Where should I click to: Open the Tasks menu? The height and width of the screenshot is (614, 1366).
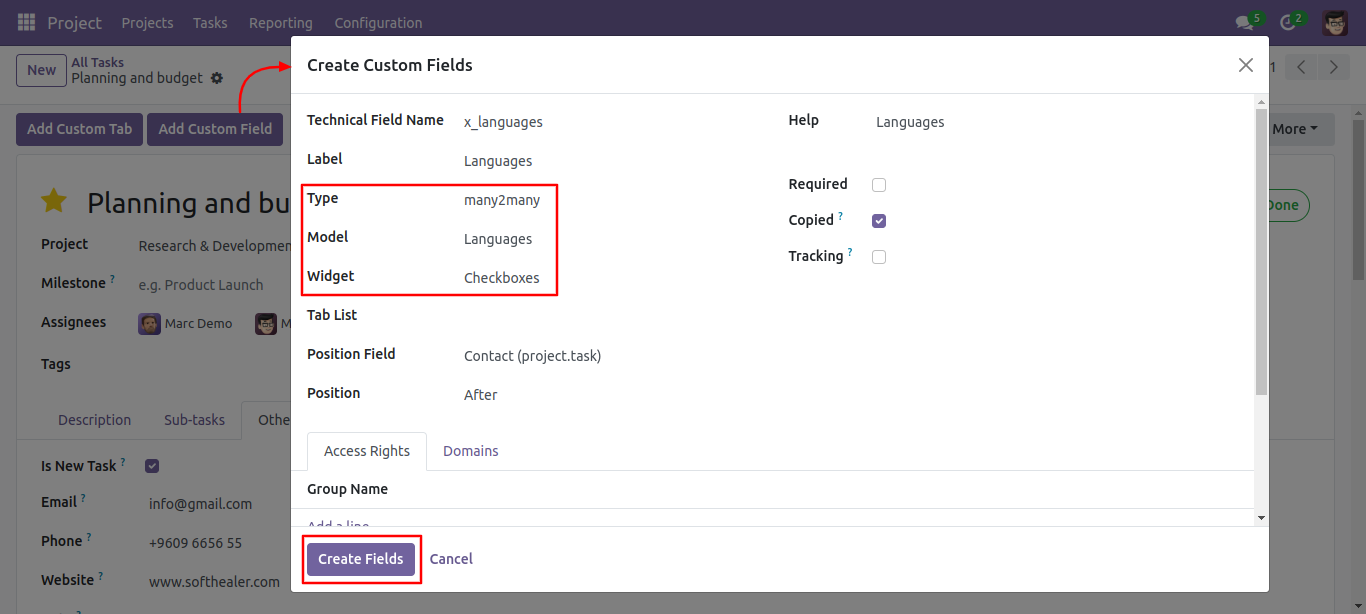[210, 22]
